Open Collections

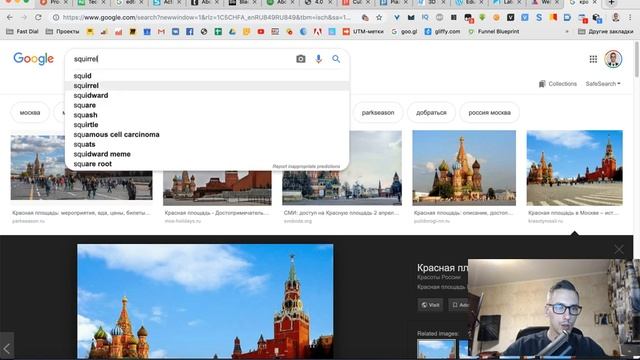pos(558,84)
